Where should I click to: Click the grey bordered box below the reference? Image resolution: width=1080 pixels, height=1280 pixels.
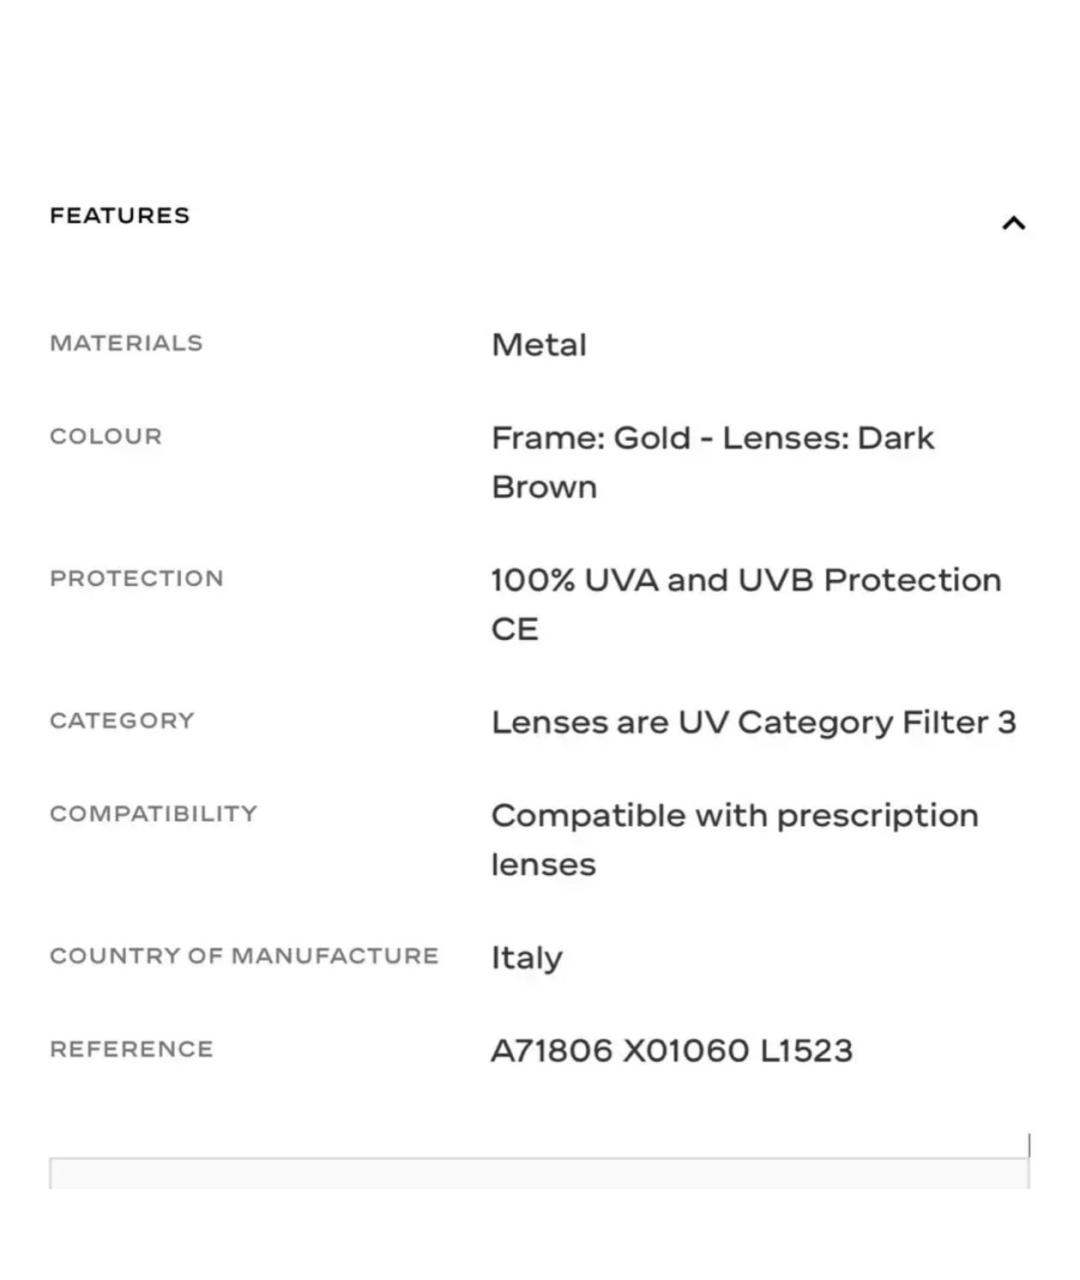[x=539, y=1173]
